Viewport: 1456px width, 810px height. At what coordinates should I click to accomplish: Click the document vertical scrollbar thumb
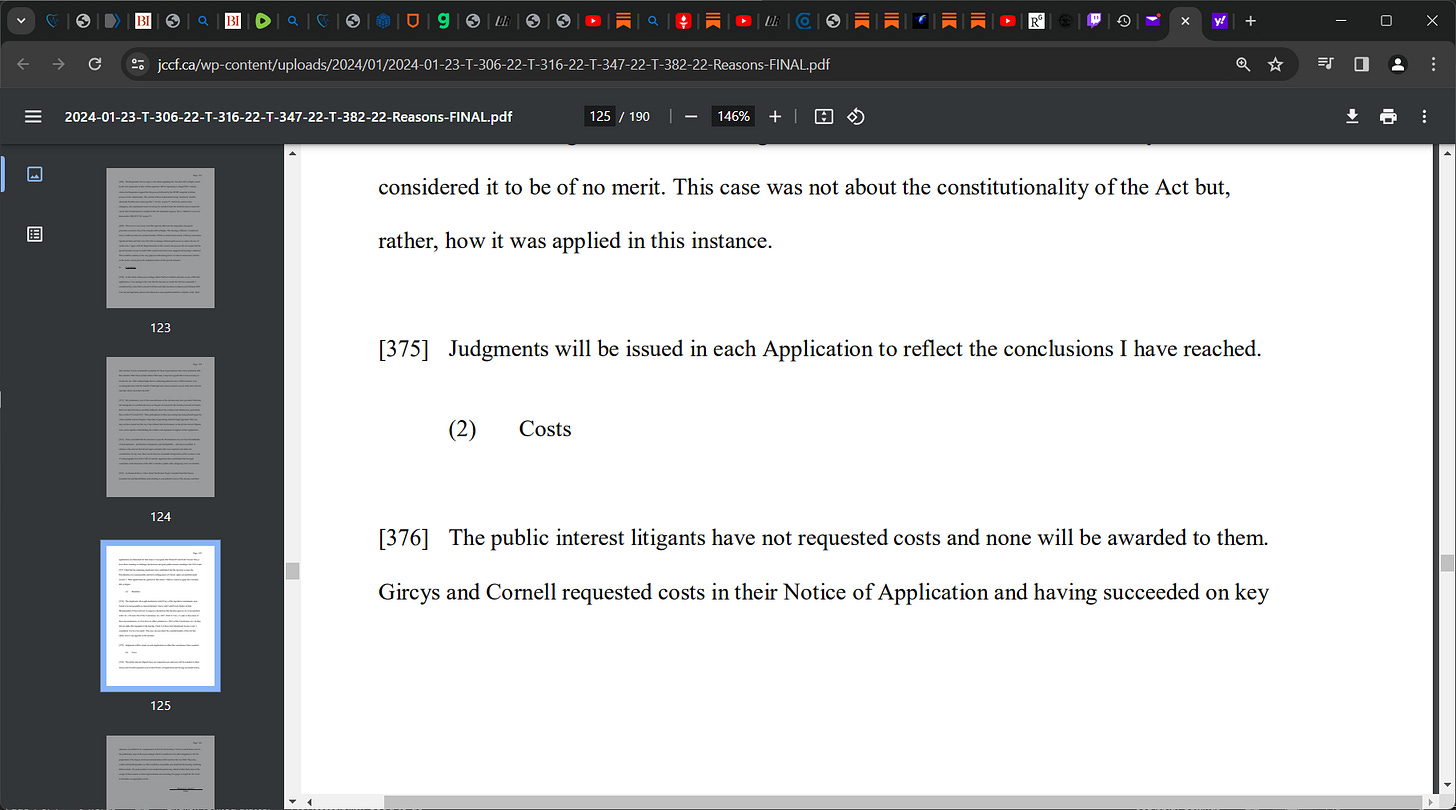tap(1447, 563)
